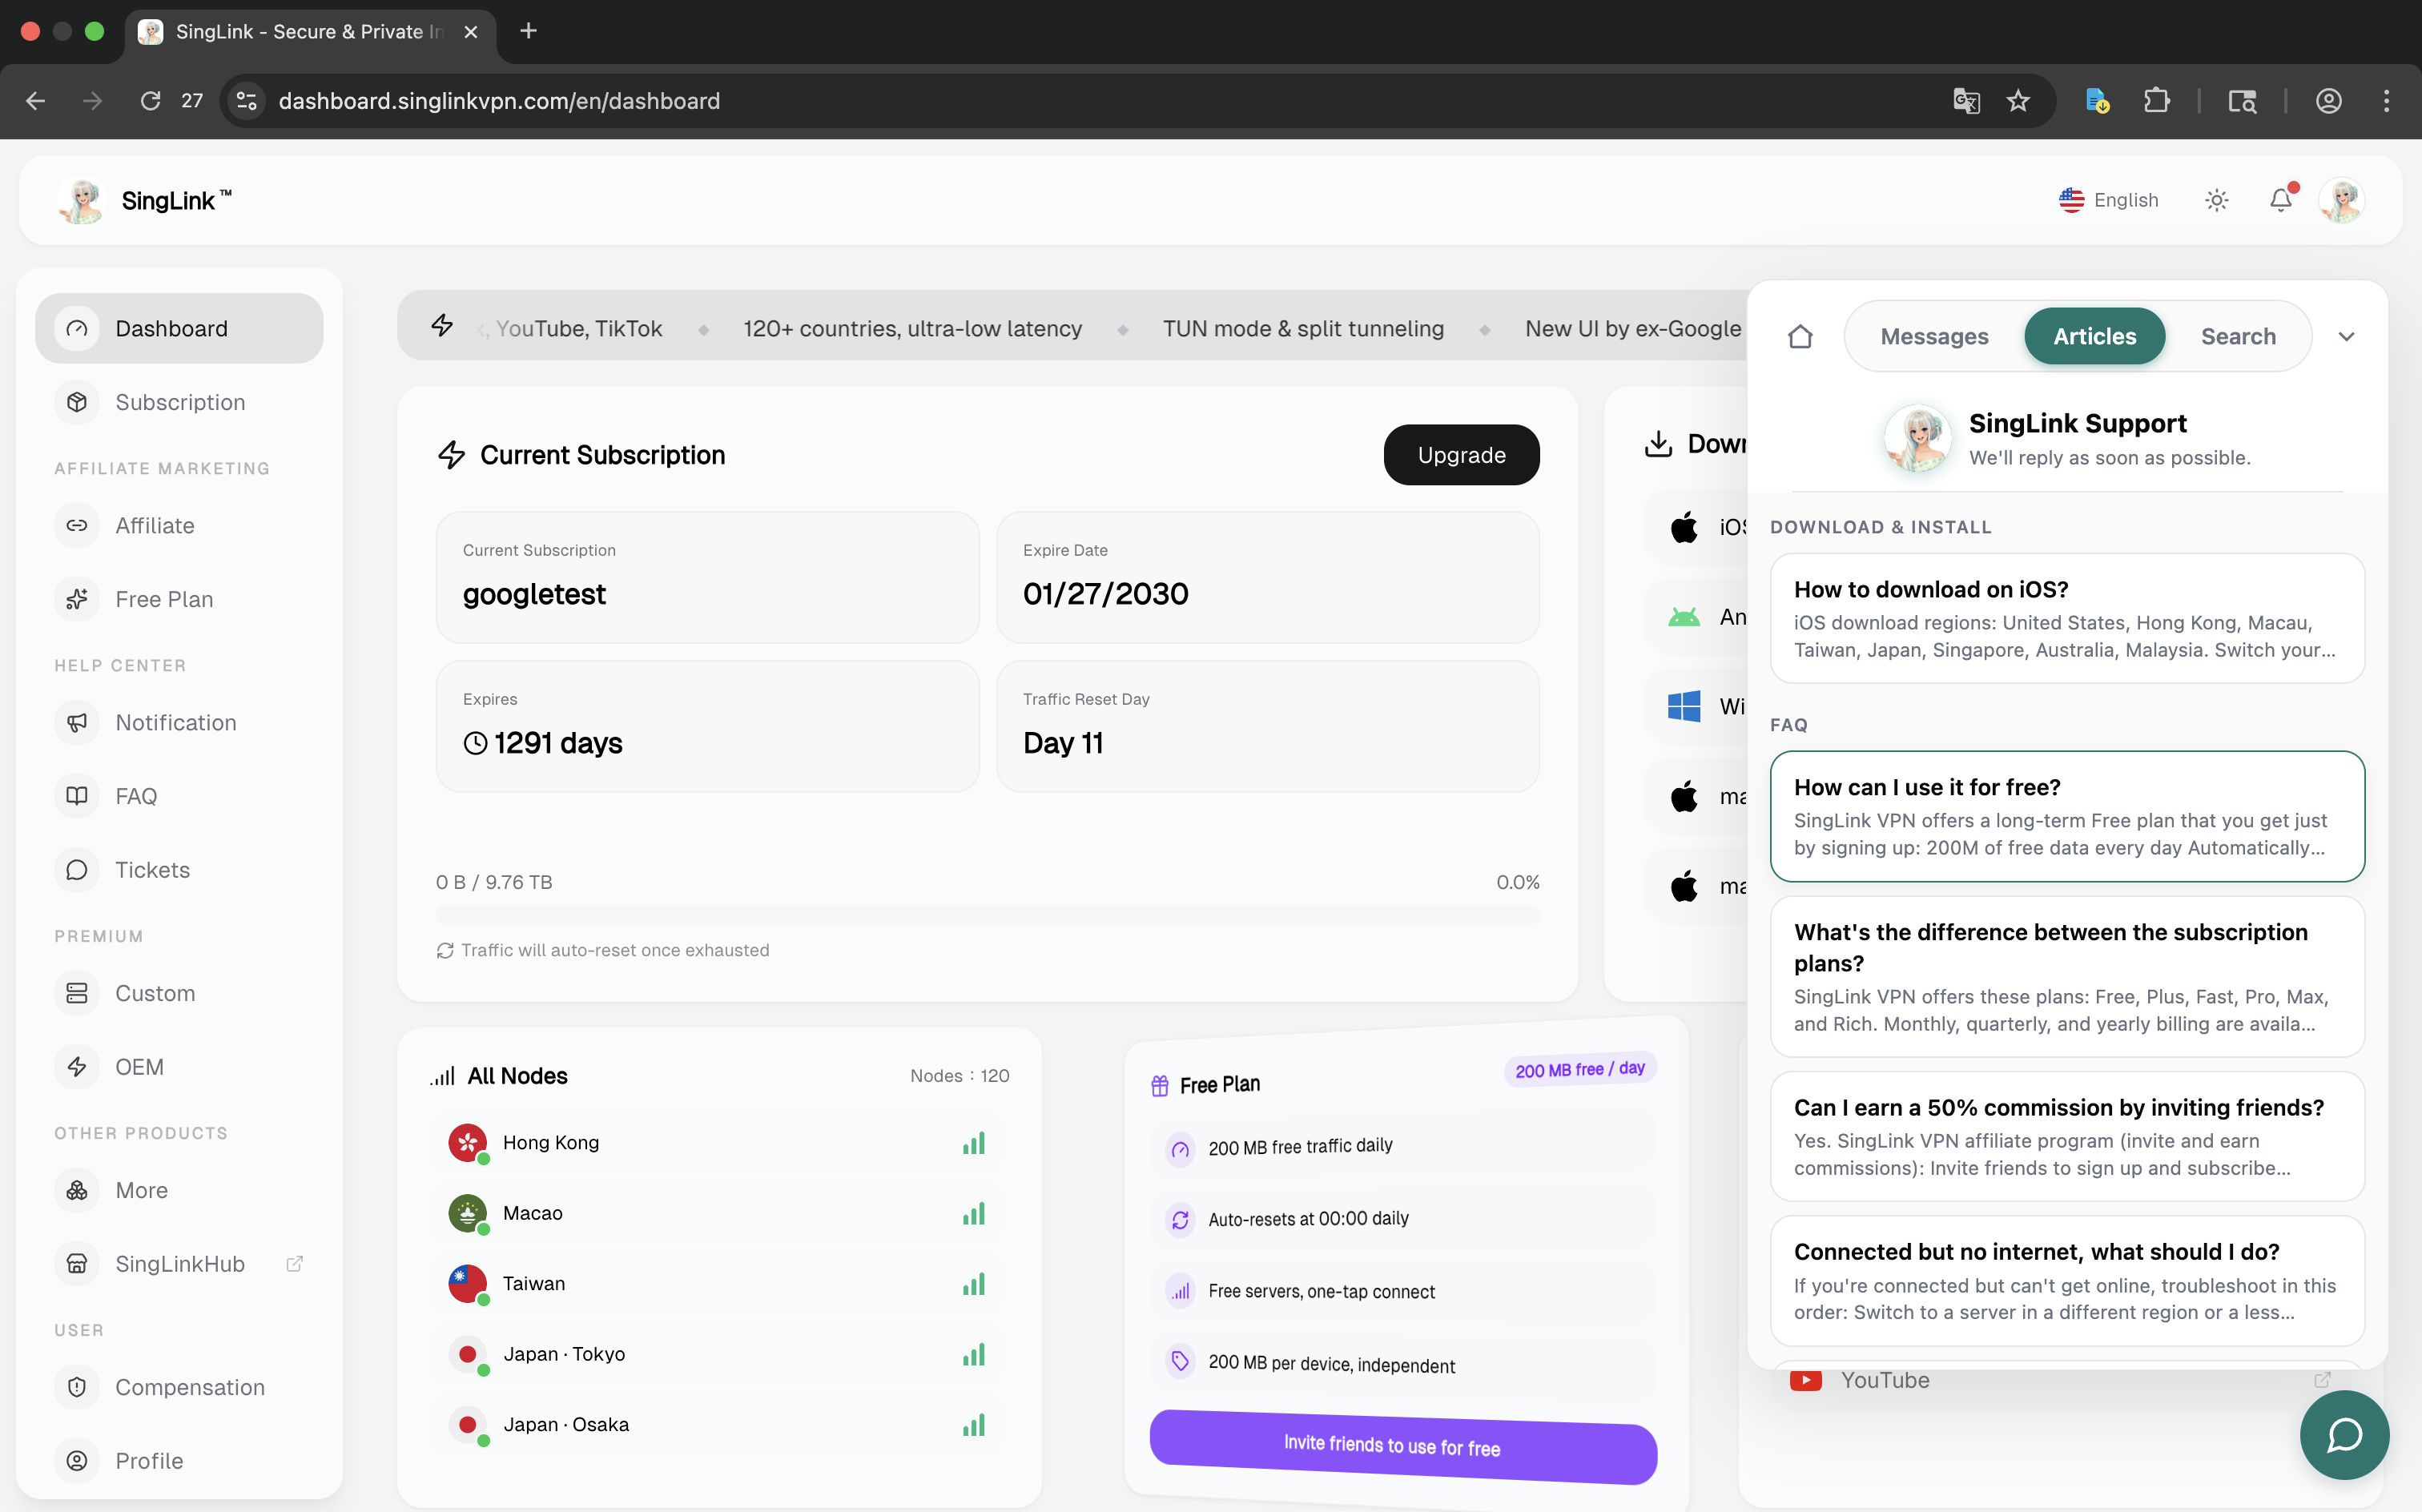Click the translate page icon

pyautogui.click(x=1966, y=101)
